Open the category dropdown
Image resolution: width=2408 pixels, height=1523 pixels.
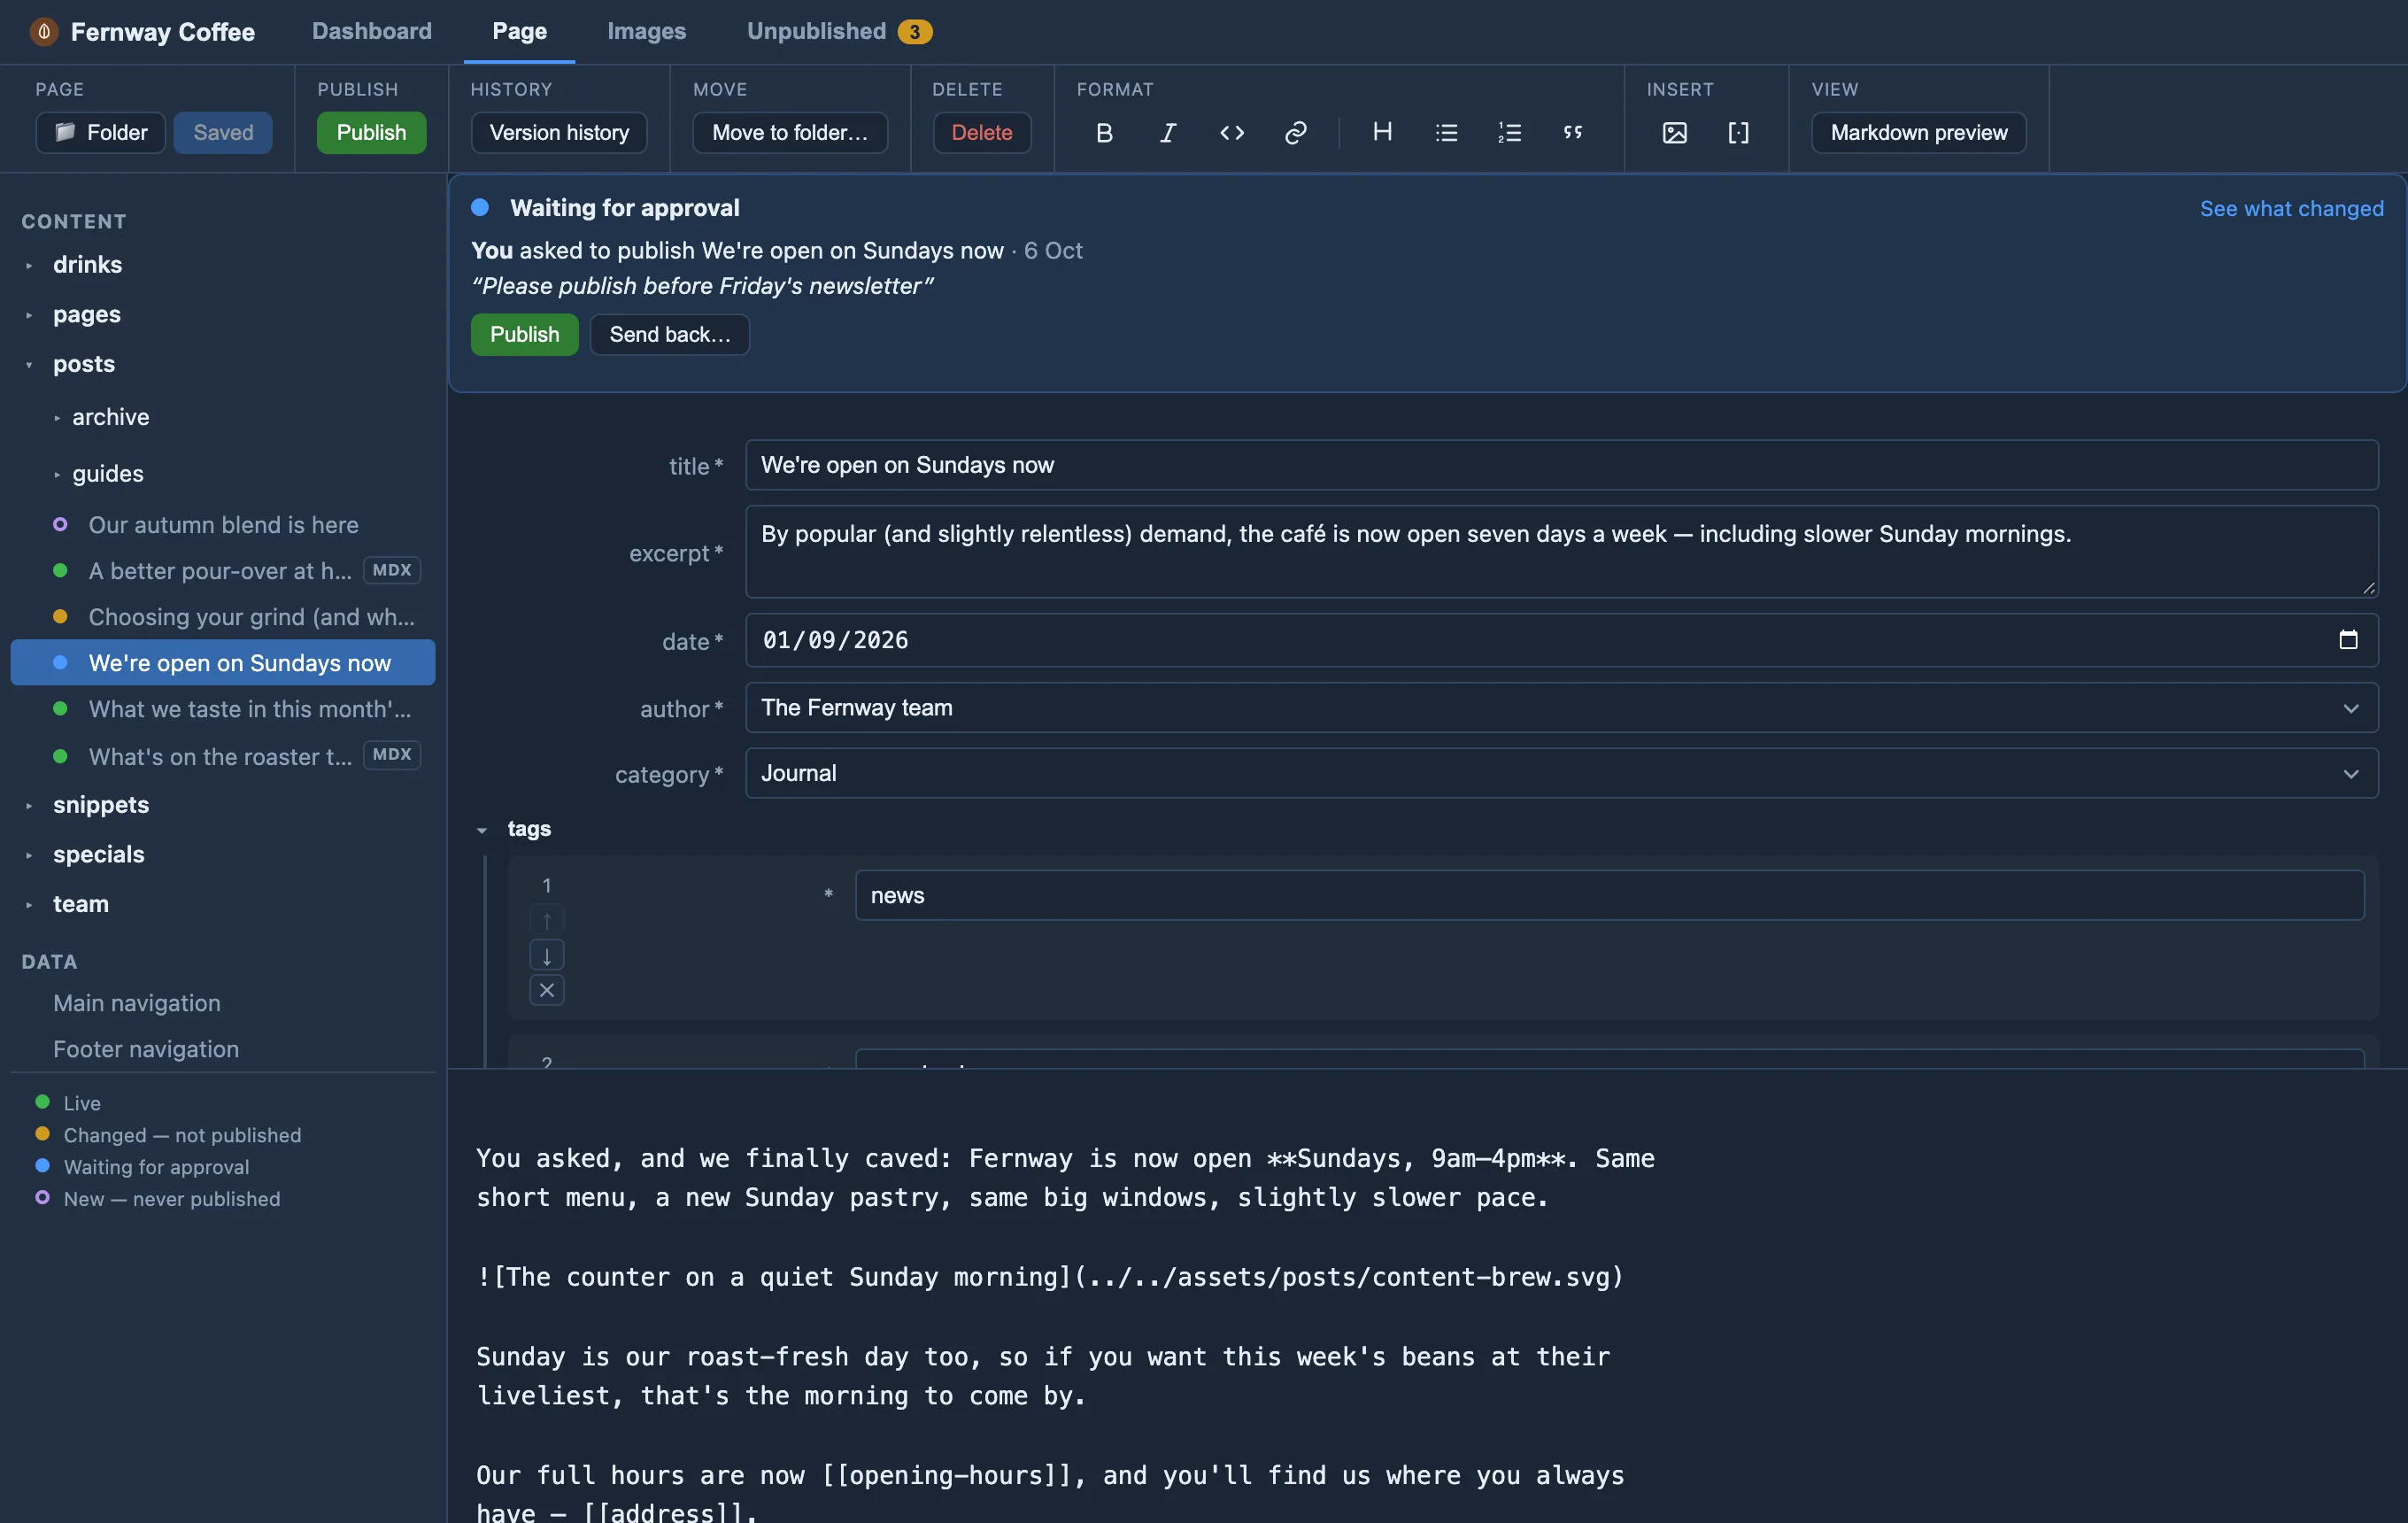point(1562,773)
